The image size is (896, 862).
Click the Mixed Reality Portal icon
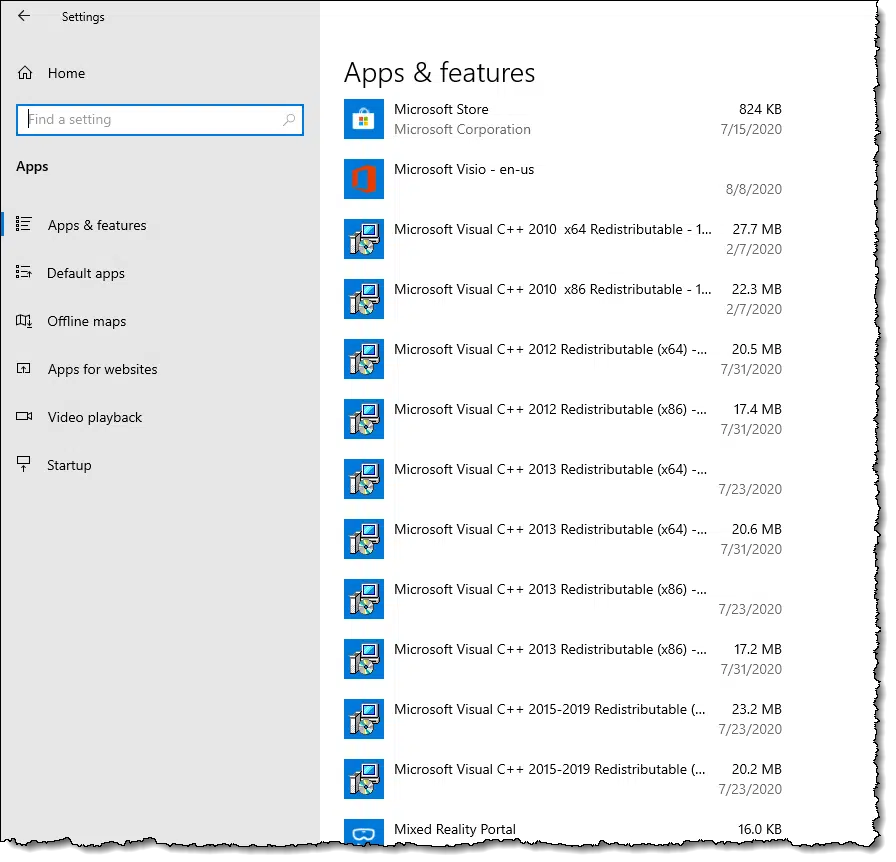coord(363,833)
